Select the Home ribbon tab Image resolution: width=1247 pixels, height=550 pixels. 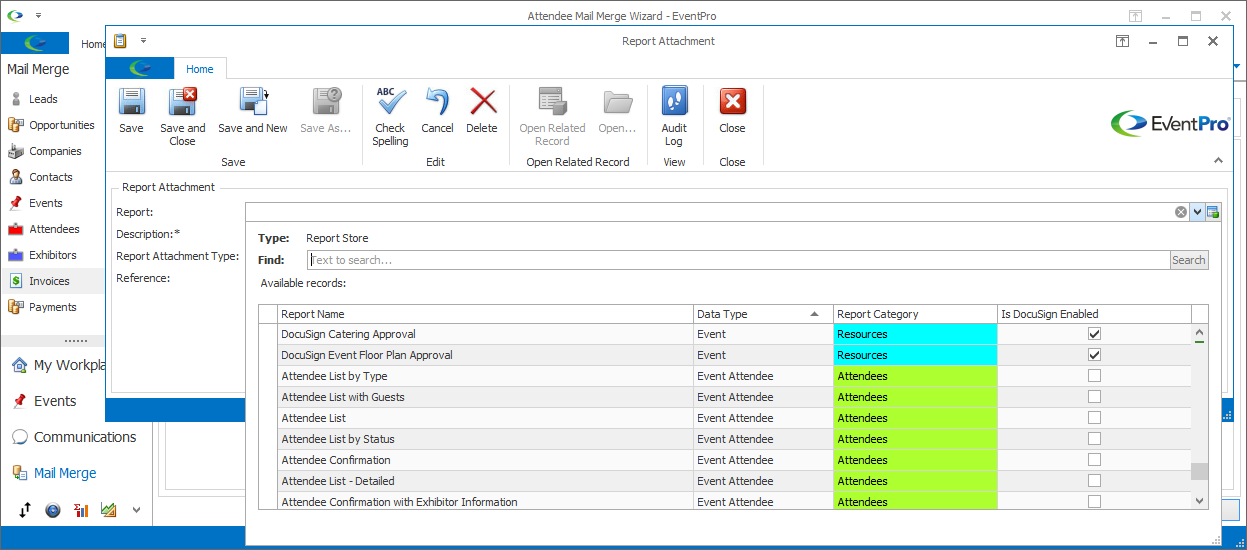click(x=200, y=69)
